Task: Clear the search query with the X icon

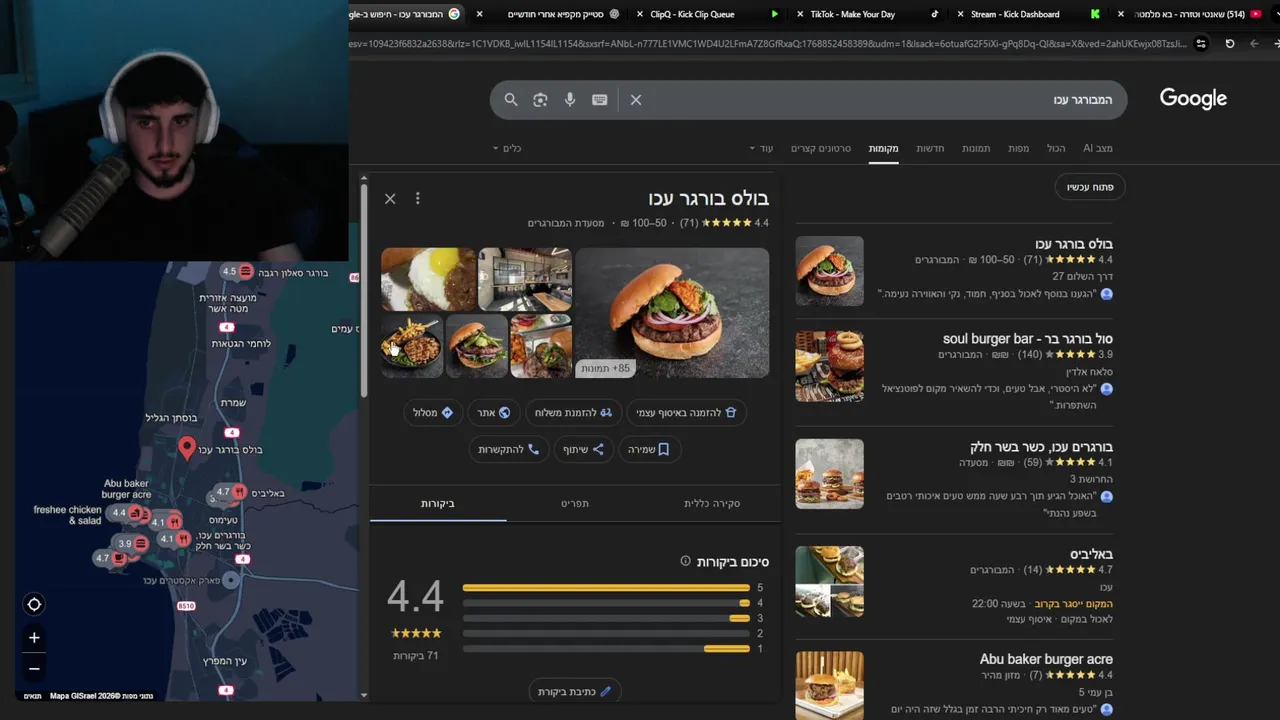Action: [636, 100]
